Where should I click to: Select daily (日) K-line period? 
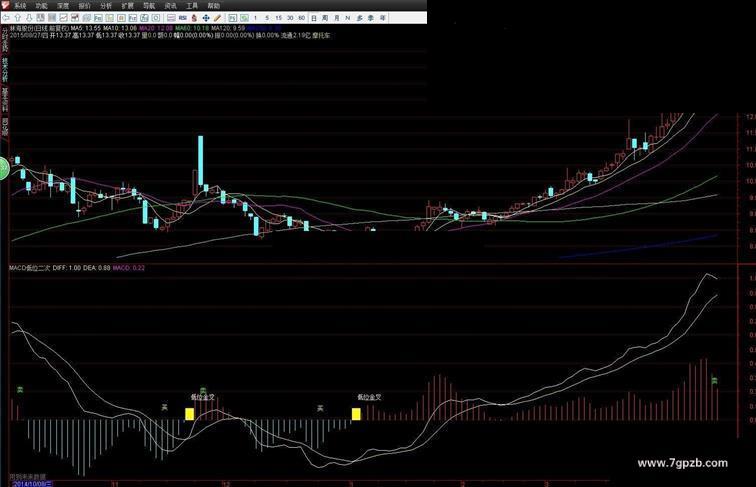tap(314, 18)
